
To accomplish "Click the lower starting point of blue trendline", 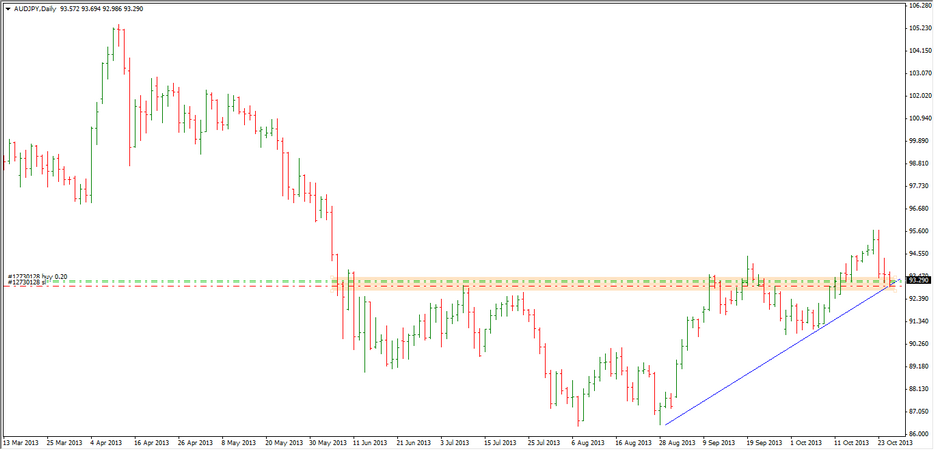I will (x=664, y=424).
